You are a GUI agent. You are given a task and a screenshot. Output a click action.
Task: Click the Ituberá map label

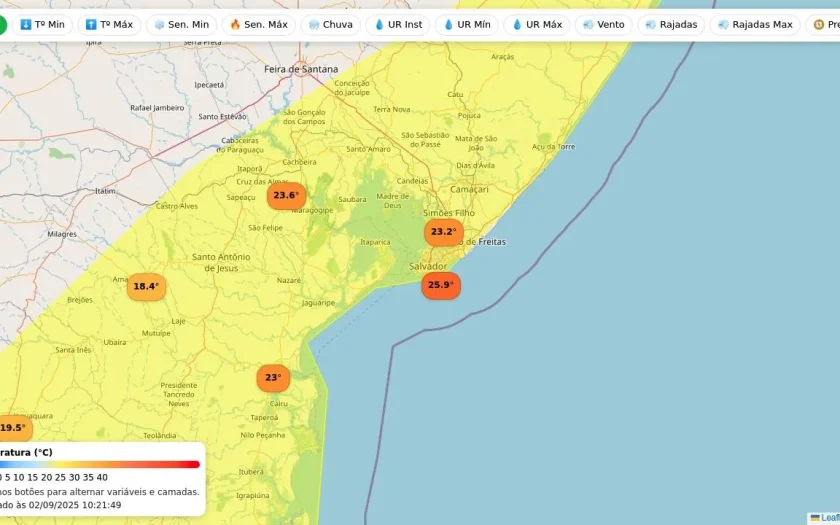251,472
